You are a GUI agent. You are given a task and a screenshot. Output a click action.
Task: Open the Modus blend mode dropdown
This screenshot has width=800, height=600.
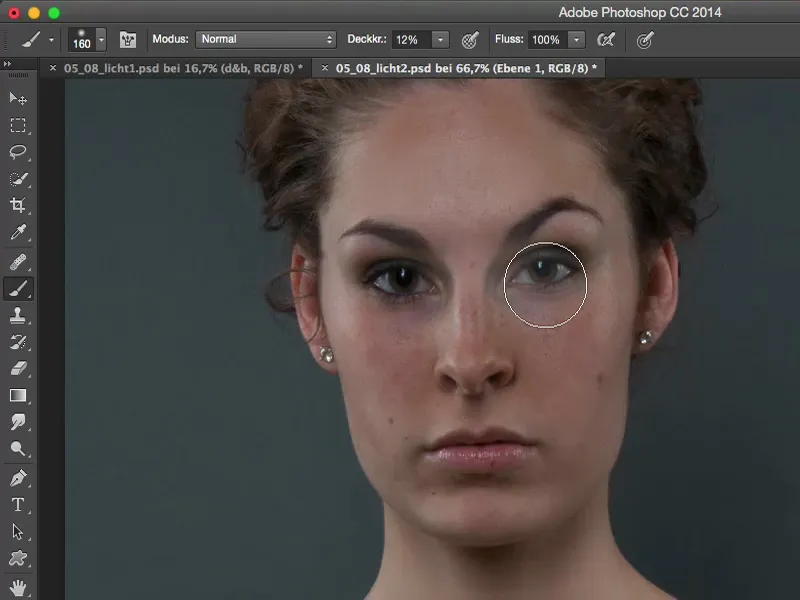coord(265,39)
